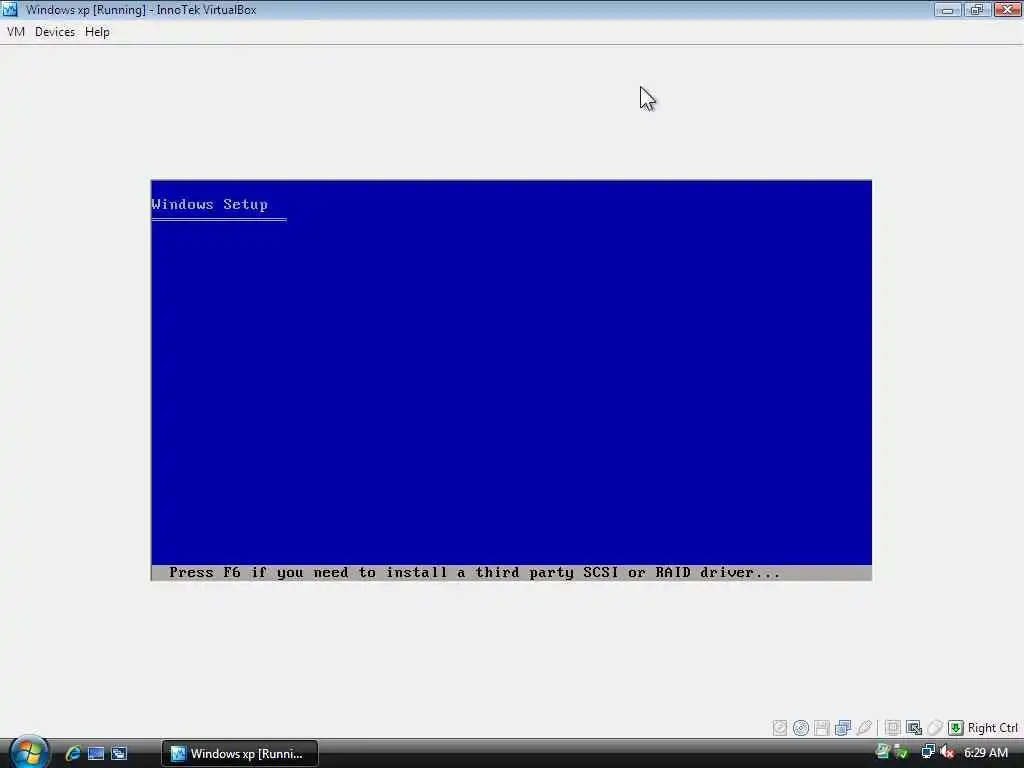This screenshot has width=1024, height=768.
Task: Minimize the VirtualBox window
Action: [x=948, y=10]
